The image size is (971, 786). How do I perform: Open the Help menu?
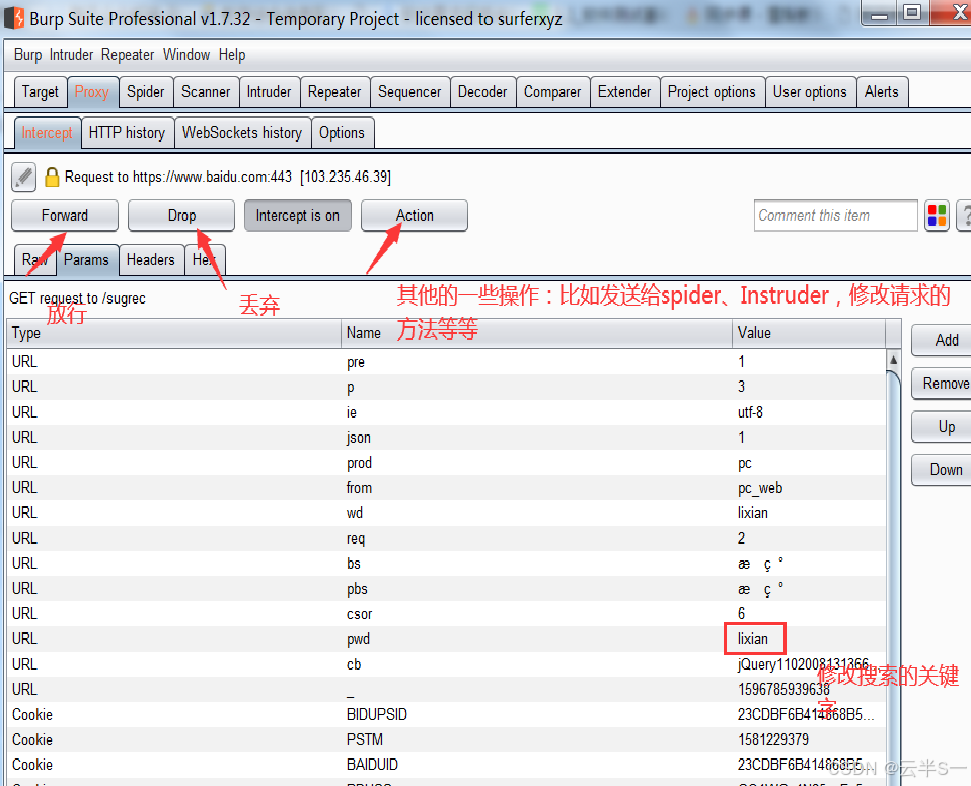[232, 55]
